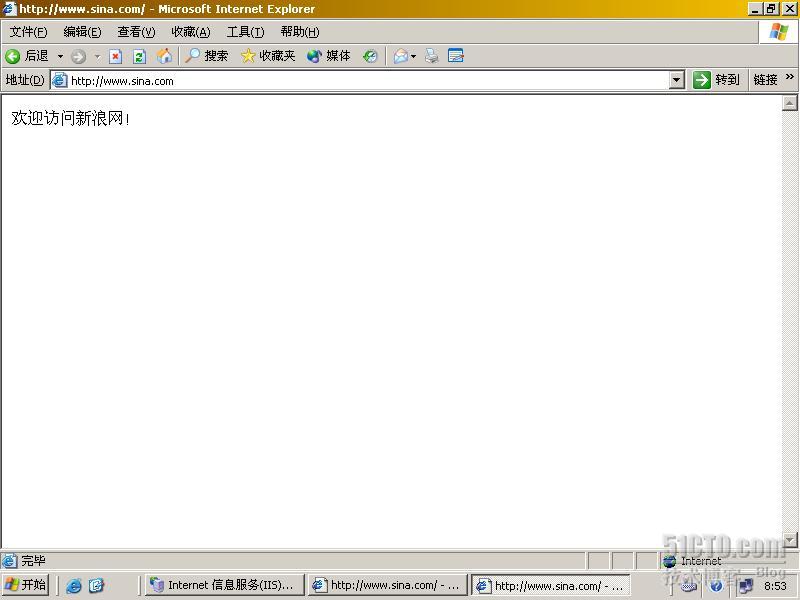Image resolution: width=800 pixels, height=600 pixels.
Task: Click the scrollbar up arrow
Action: point(789,103)
